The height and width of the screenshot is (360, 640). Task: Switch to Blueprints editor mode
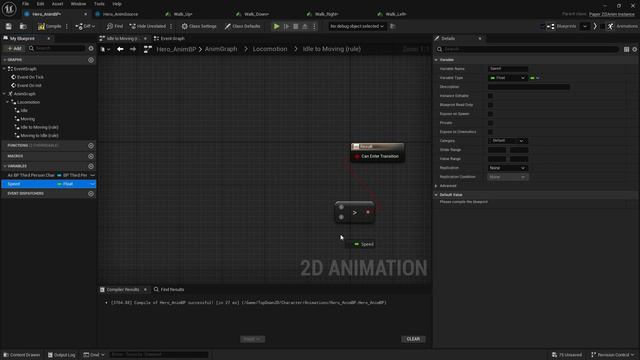[x=562, y=26]
